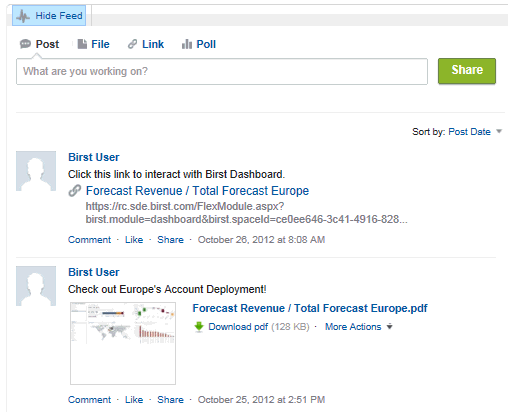Click in the 'What are you working on?' field

point(222,71)
